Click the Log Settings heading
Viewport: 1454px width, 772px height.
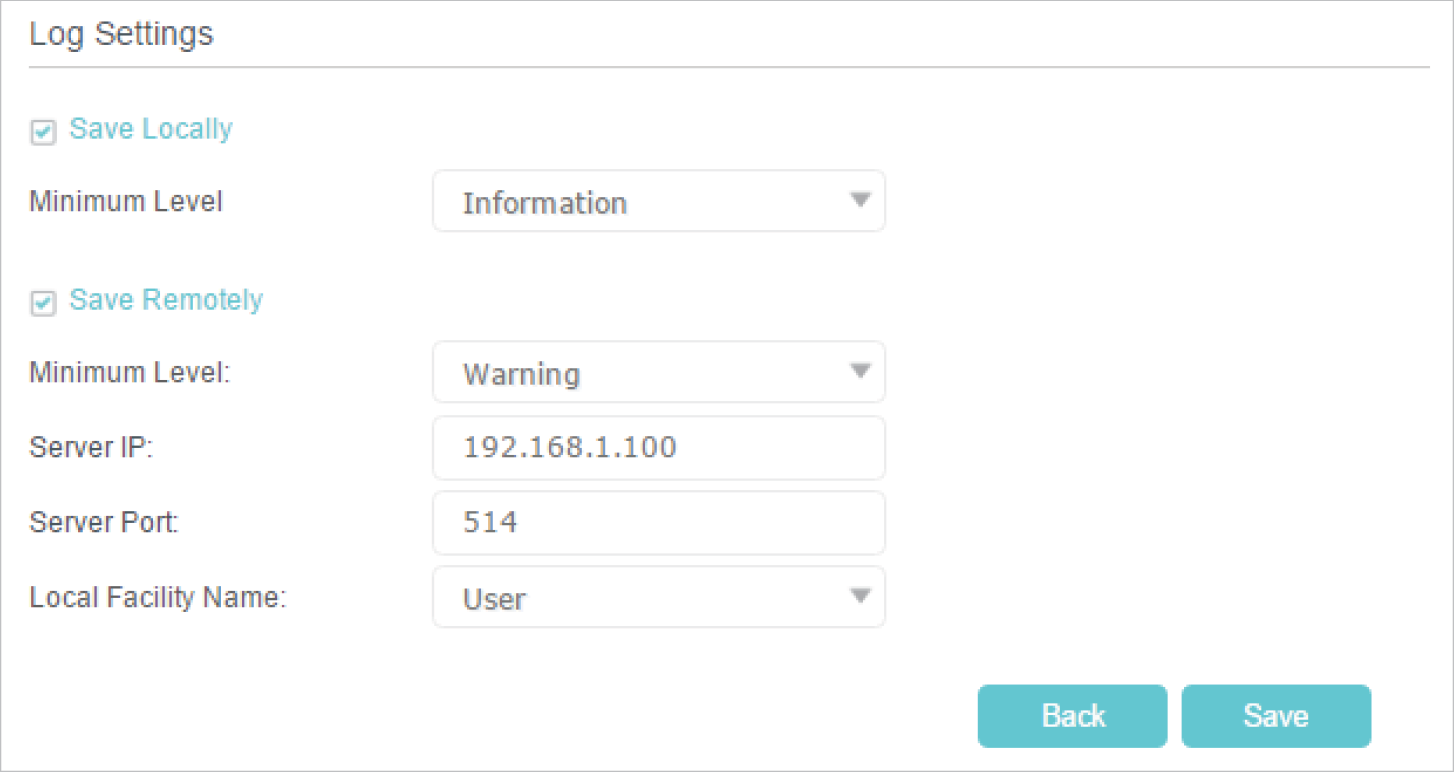[121, 35]
